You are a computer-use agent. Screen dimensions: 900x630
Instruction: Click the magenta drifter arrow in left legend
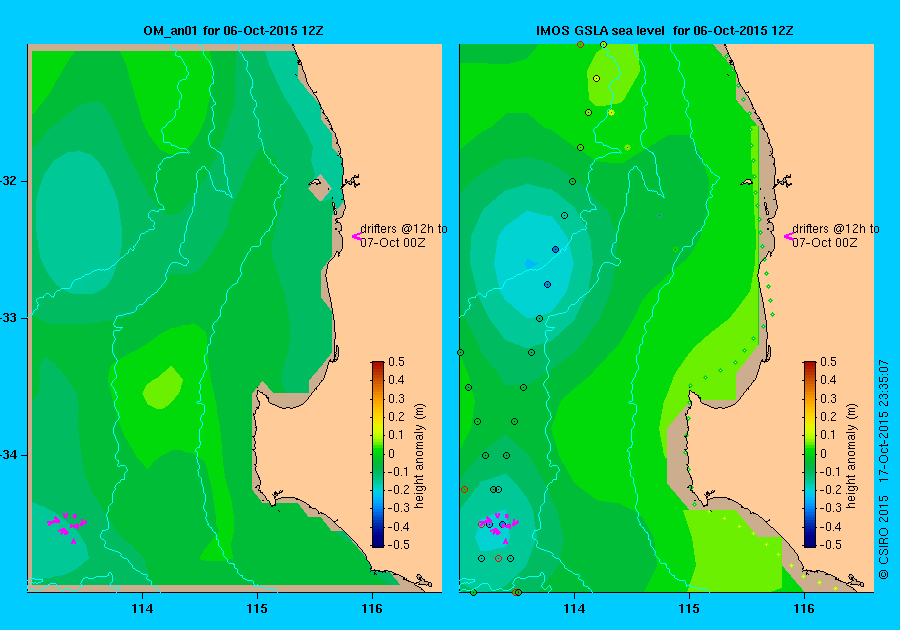356,236
